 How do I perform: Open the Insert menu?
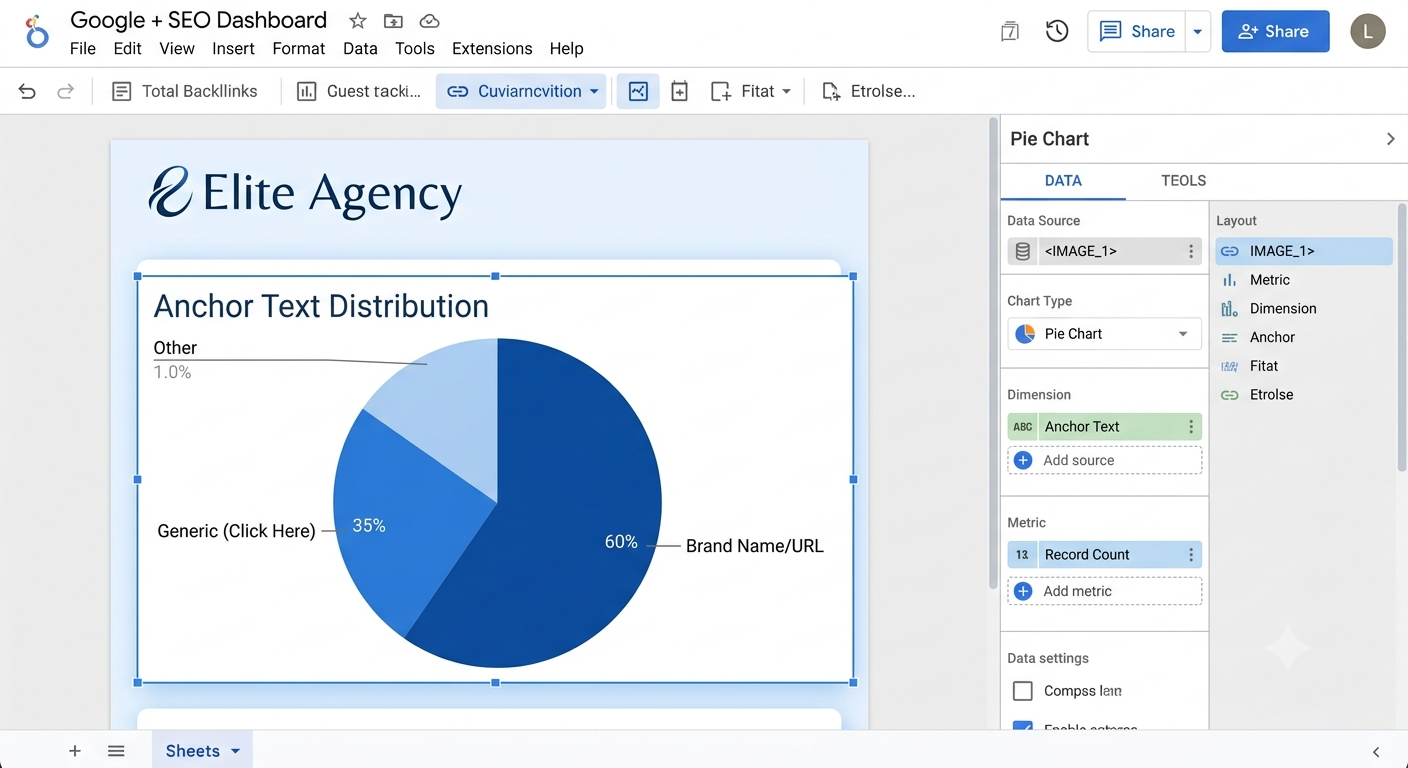tap(233, 48)
